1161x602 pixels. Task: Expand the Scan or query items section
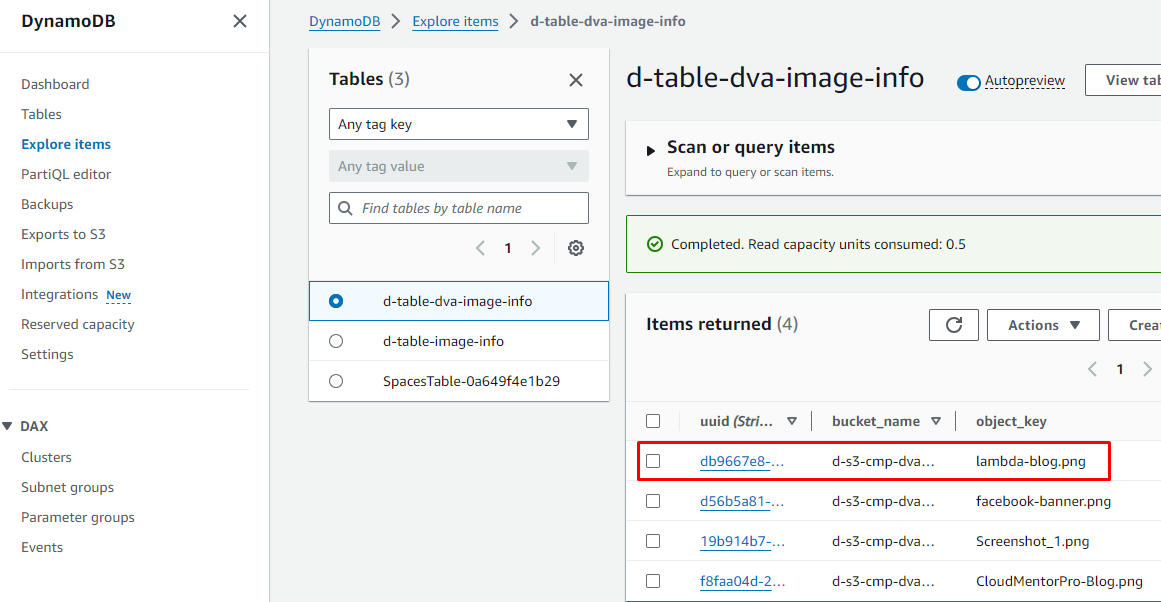[x=651, y=151]
